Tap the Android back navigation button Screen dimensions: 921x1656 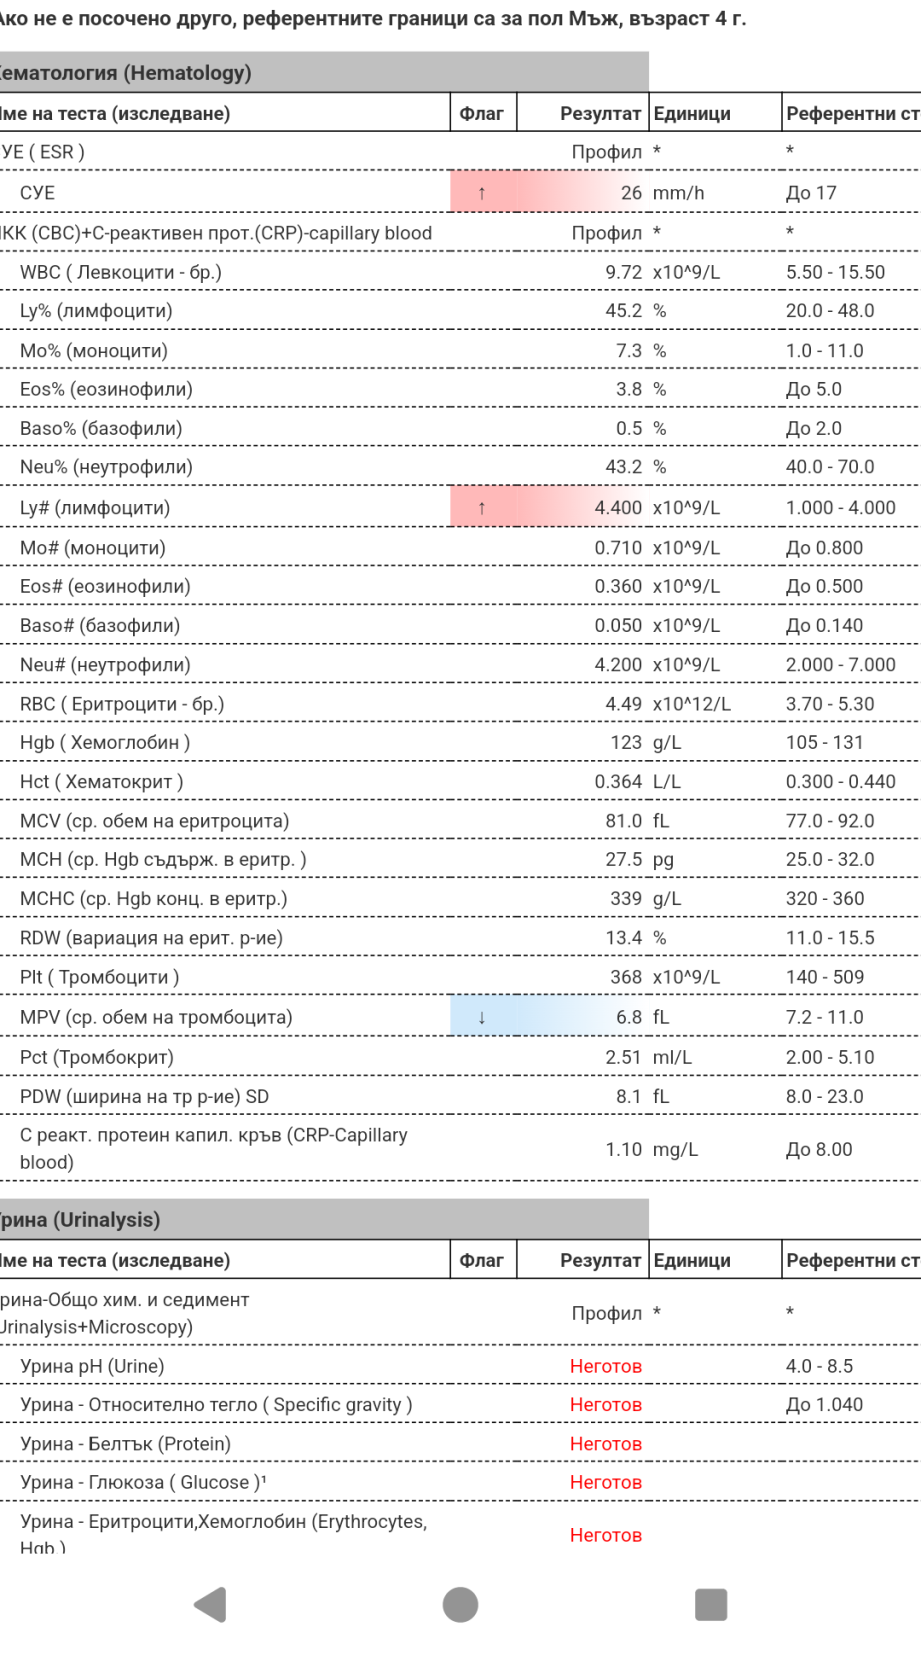click(211, 1604)
